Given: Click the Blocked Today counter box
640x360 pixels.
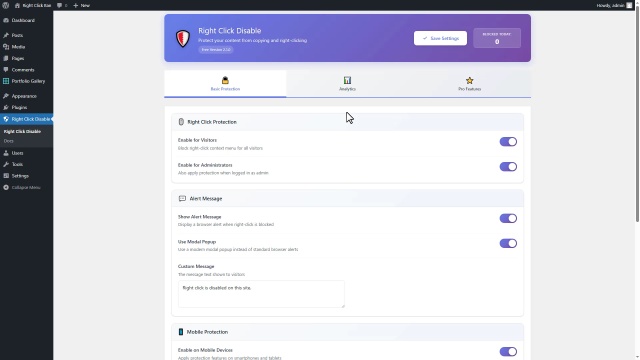Looking at the screenshot, I should [x=497, y=38].
